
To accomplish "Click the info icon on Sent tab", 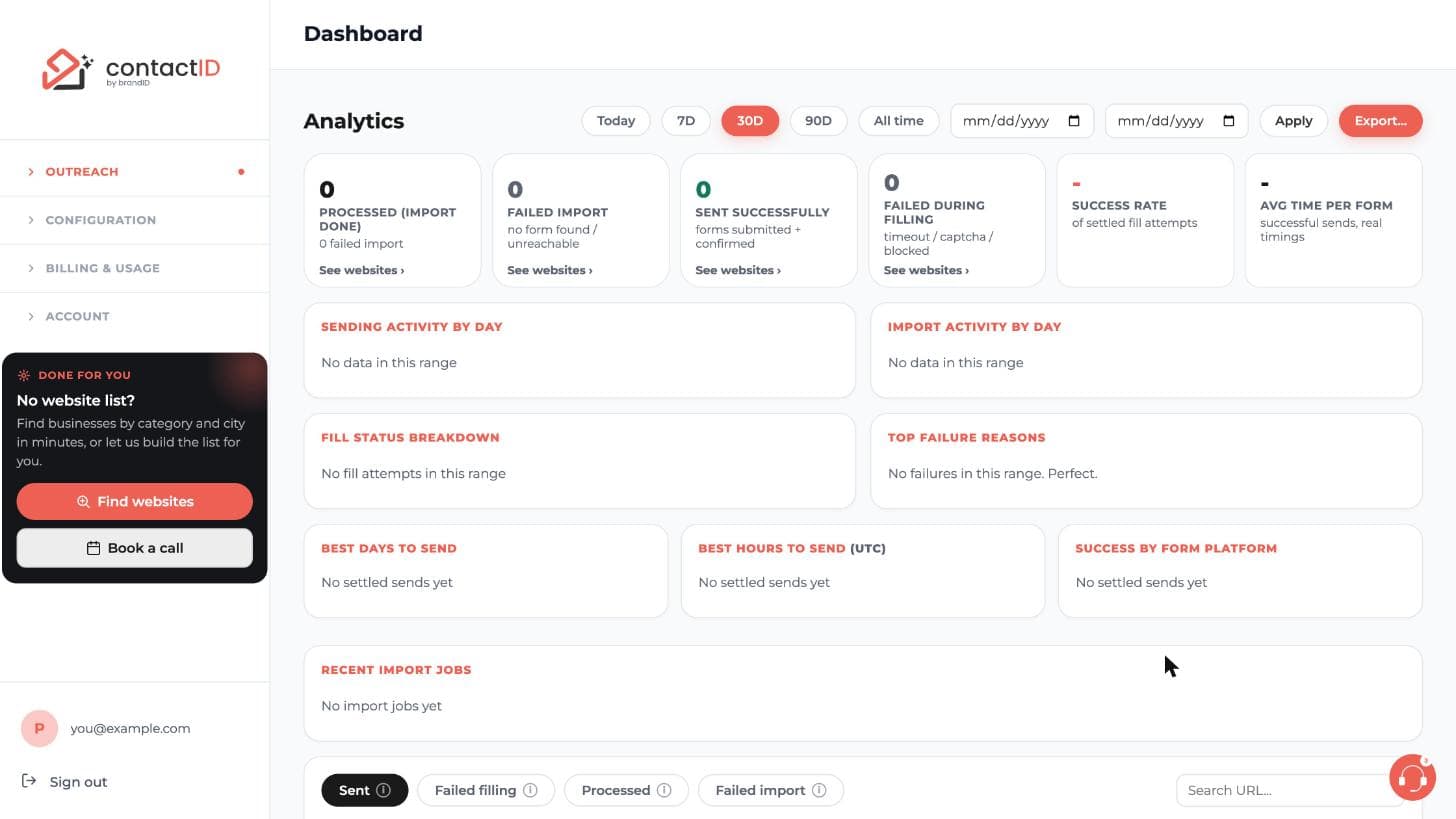I will coord(383,790).
